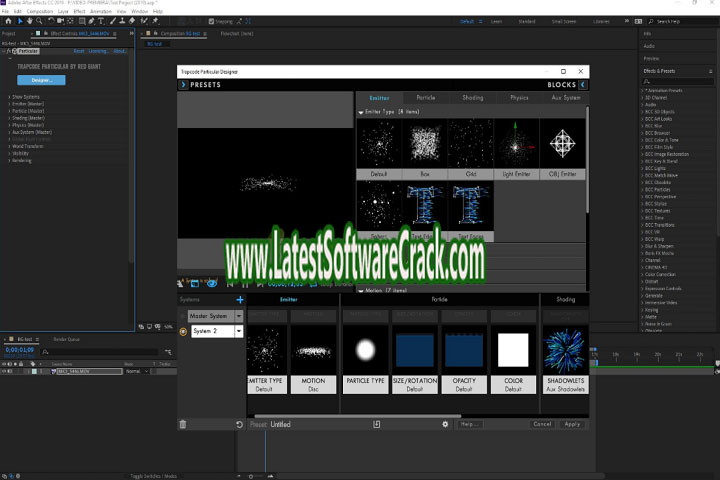The width and height of the screenshot is (720, 480).
Task: Toggle video eye for MK3 layer in timeline
Action: point(4,371)
